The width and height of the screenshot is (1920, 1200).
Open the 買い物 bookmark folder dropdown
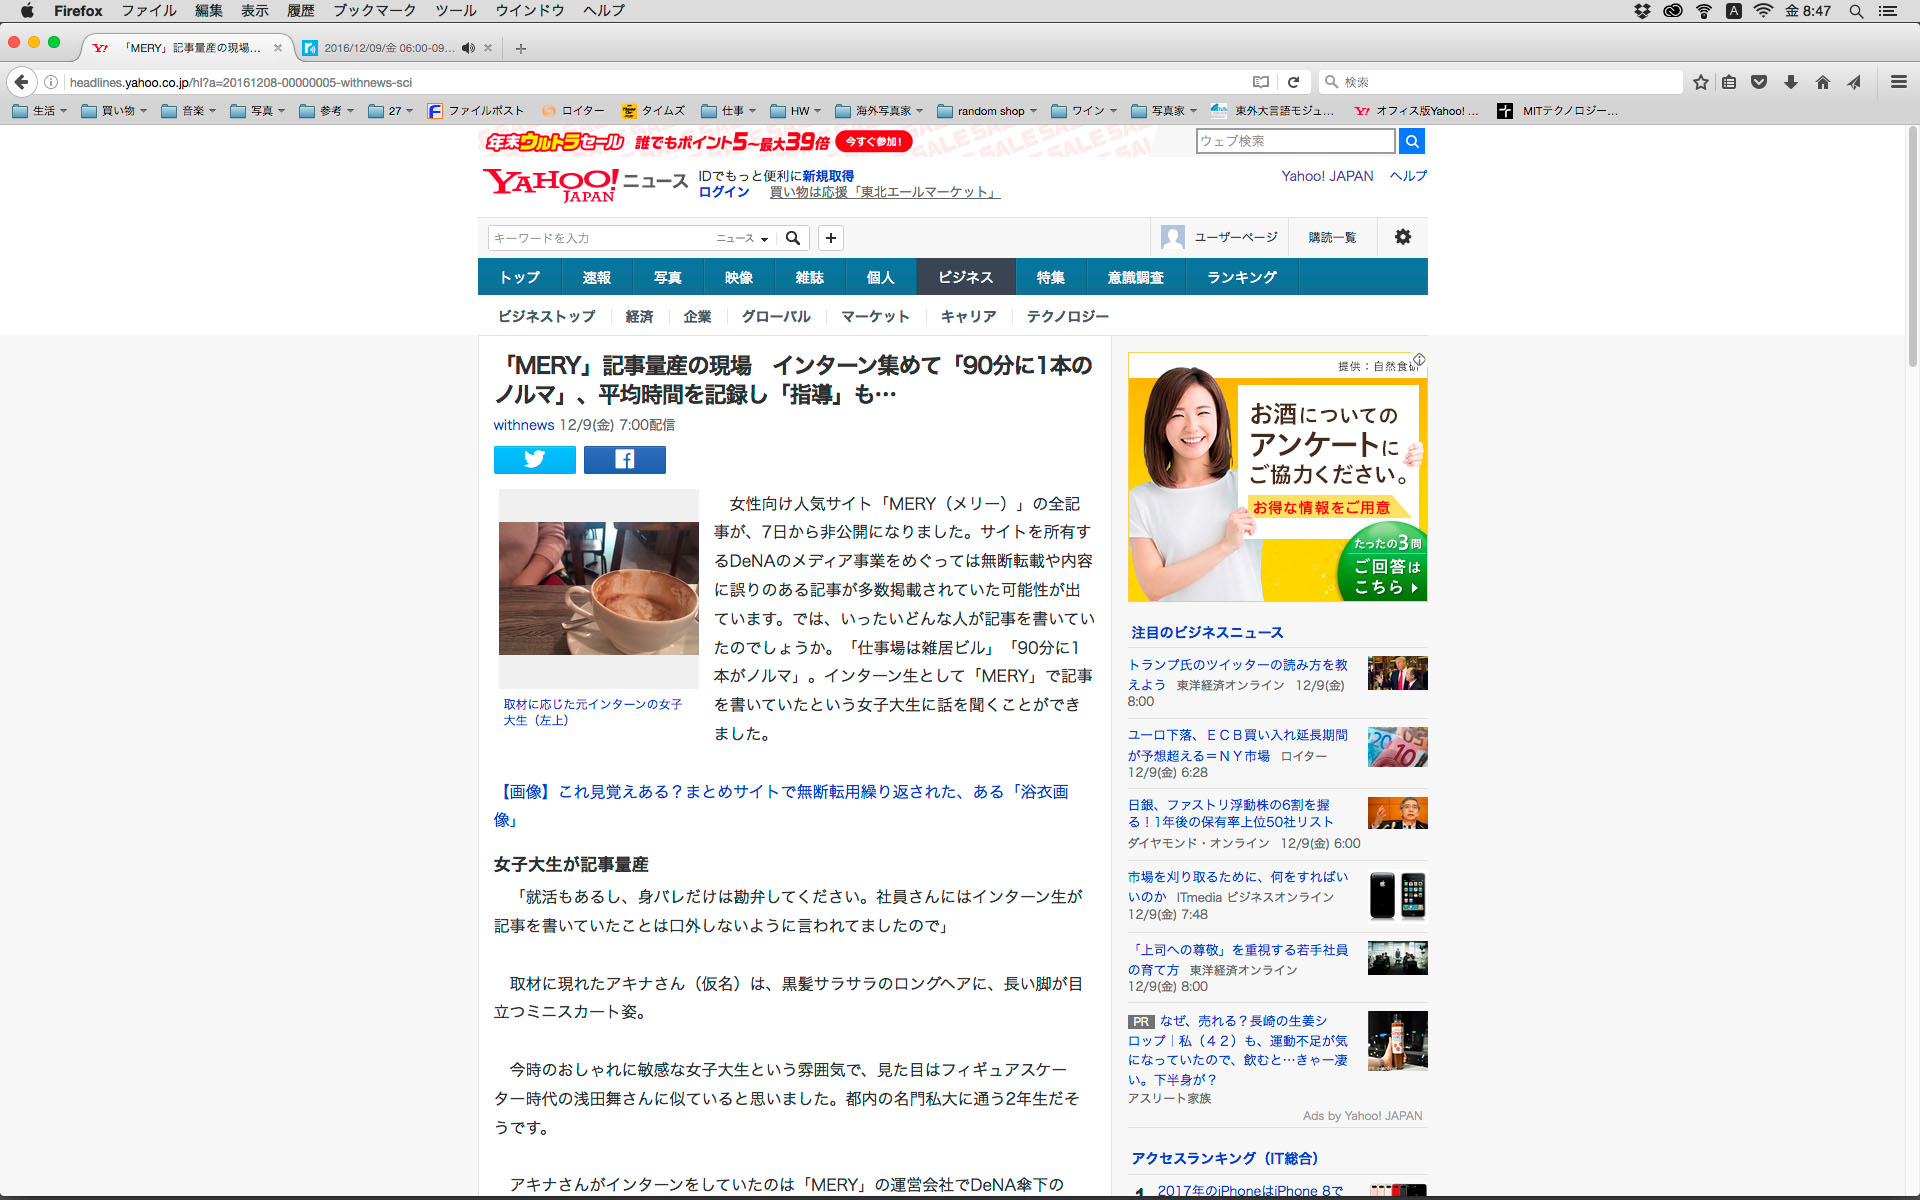(115, 111)
